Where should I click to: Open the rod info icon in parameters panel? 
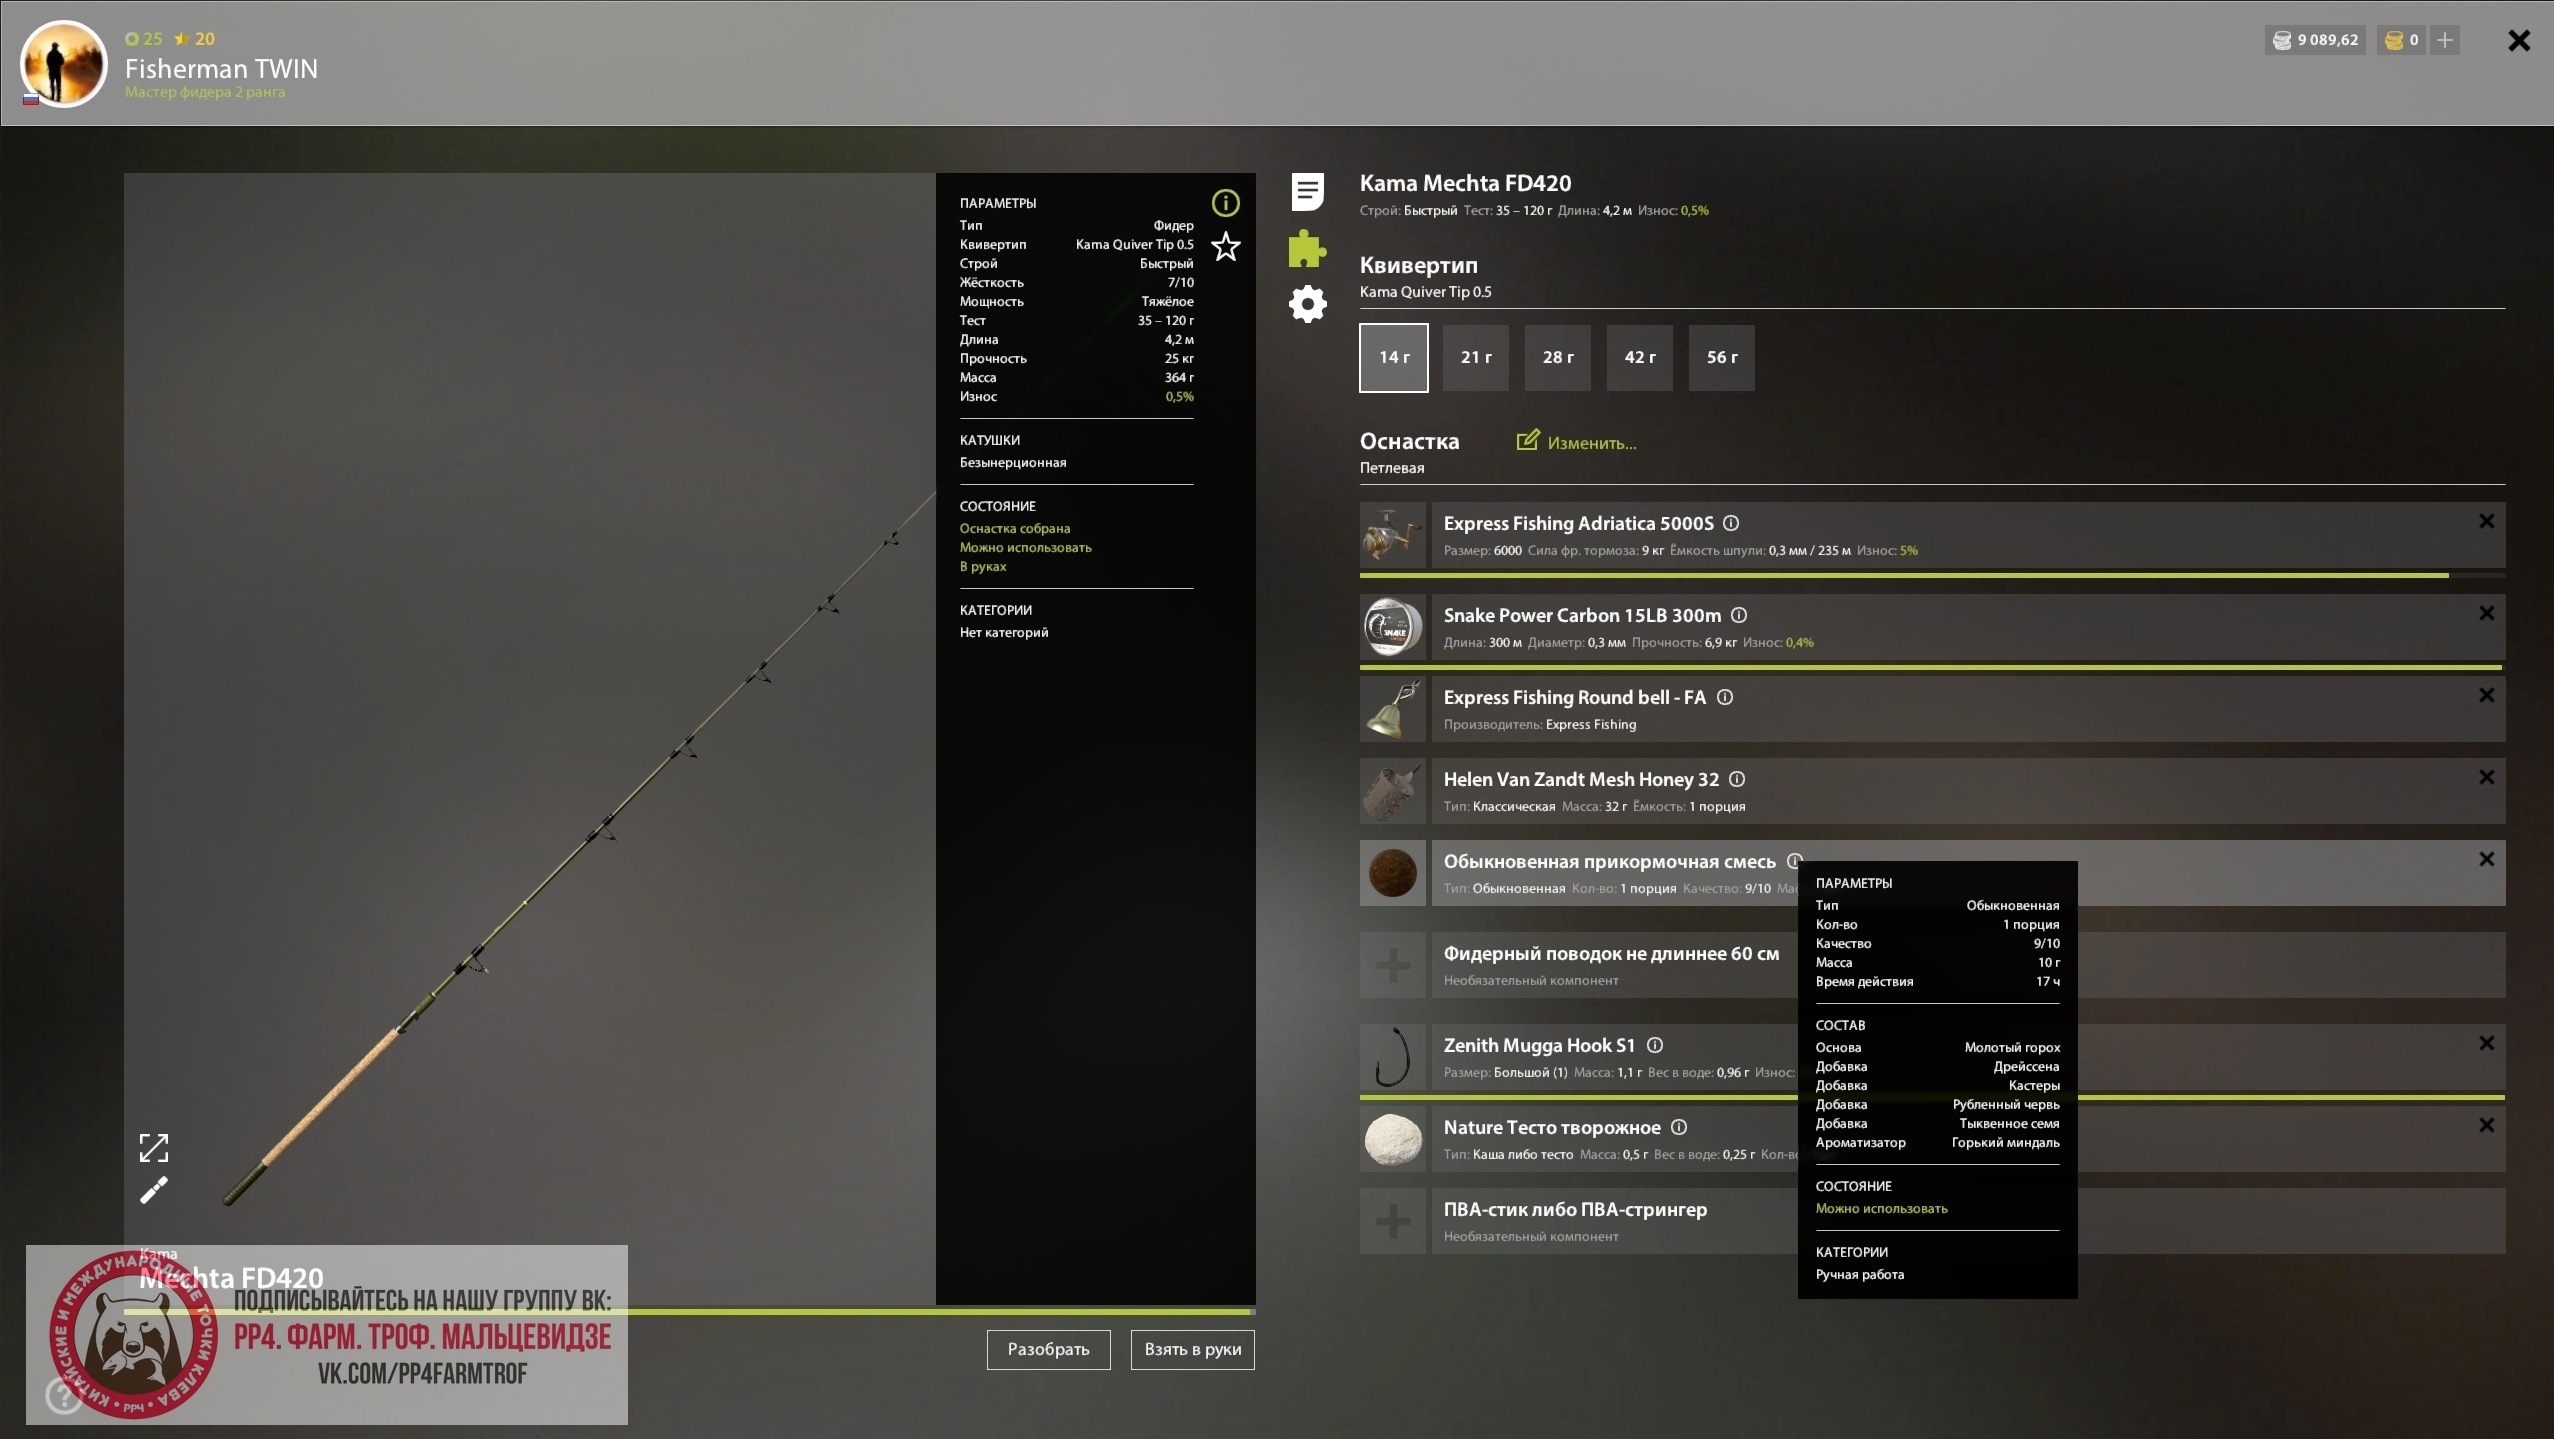click(x=1225, y=204)
